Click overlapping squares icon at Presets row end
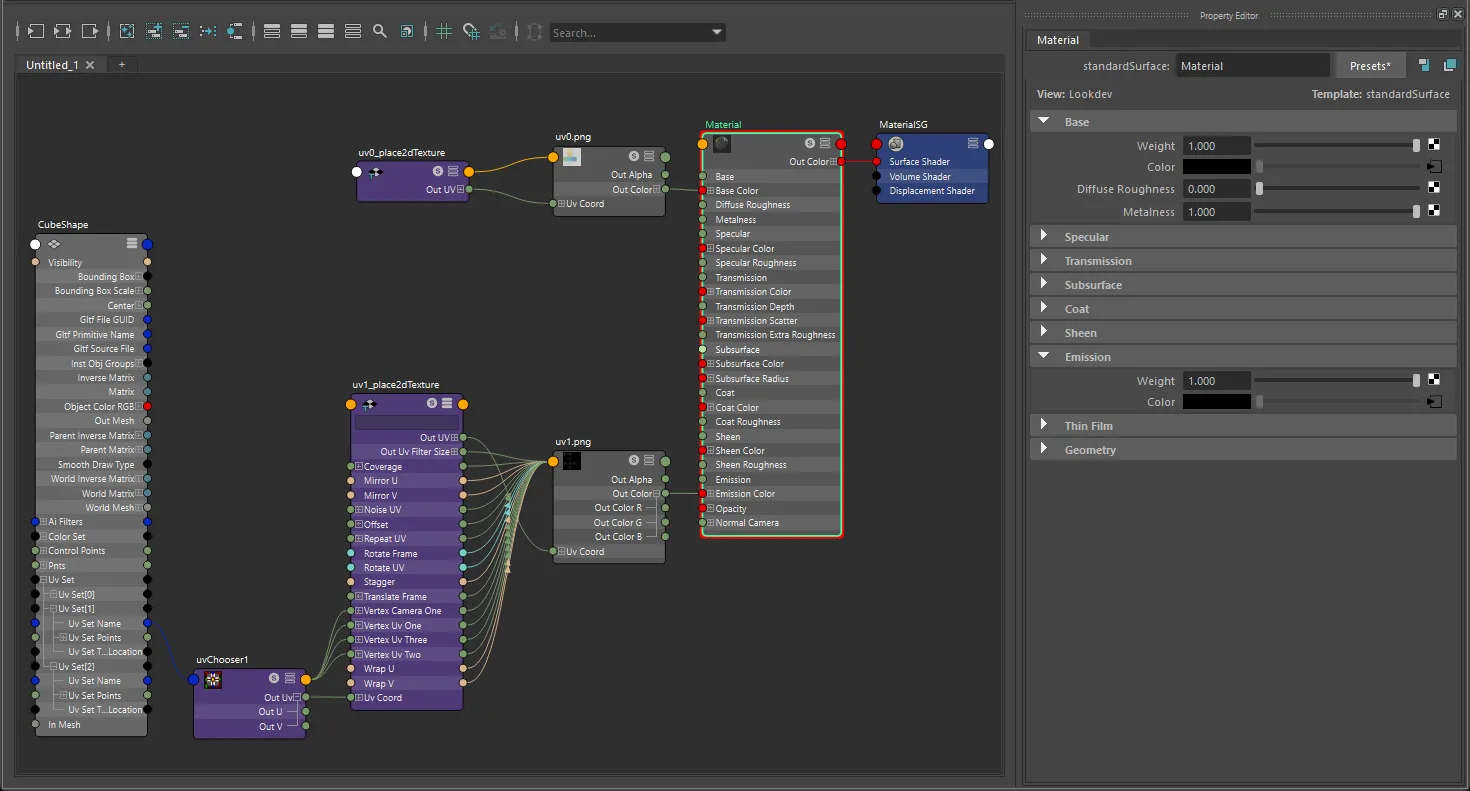Viewport: 1470px width, 791px height. (x=1449, y=66)
